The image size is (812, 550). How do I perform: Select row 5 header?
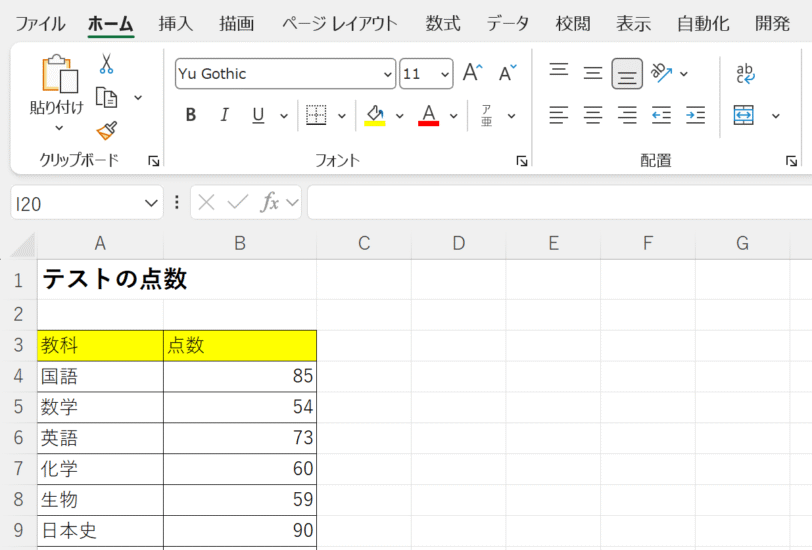18,407
